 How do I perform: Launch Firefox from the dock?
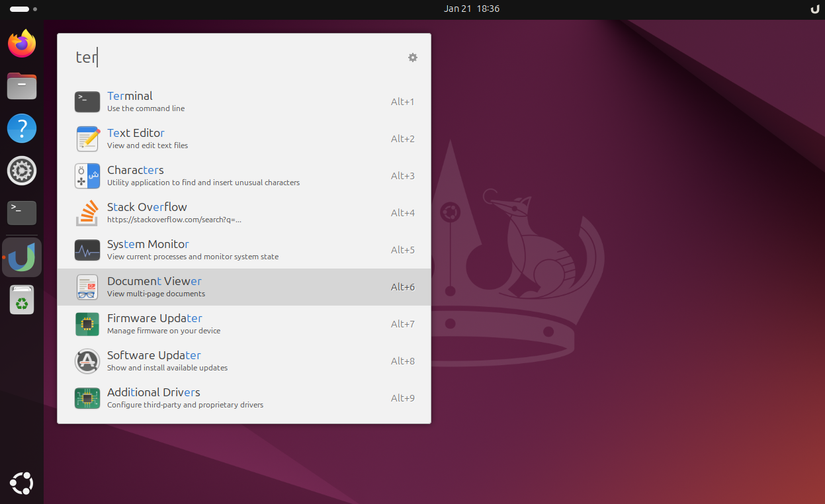22,43
